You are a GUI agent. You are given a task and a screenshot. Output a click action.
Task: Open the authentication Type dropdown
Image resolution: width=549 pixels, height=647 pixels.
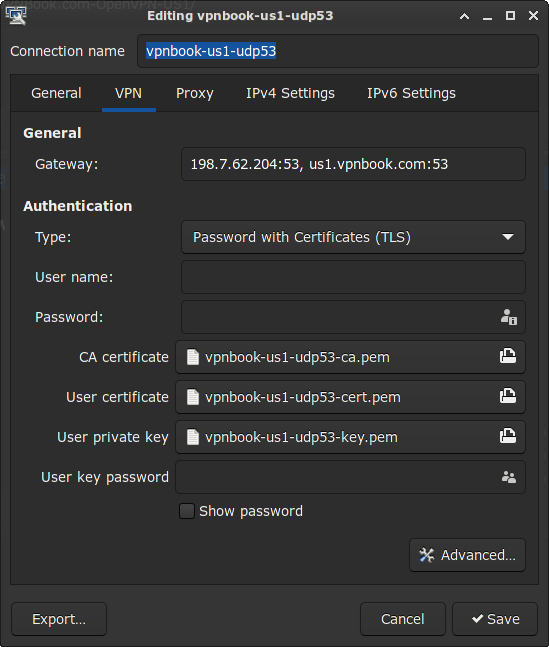[x=353, y=237]
